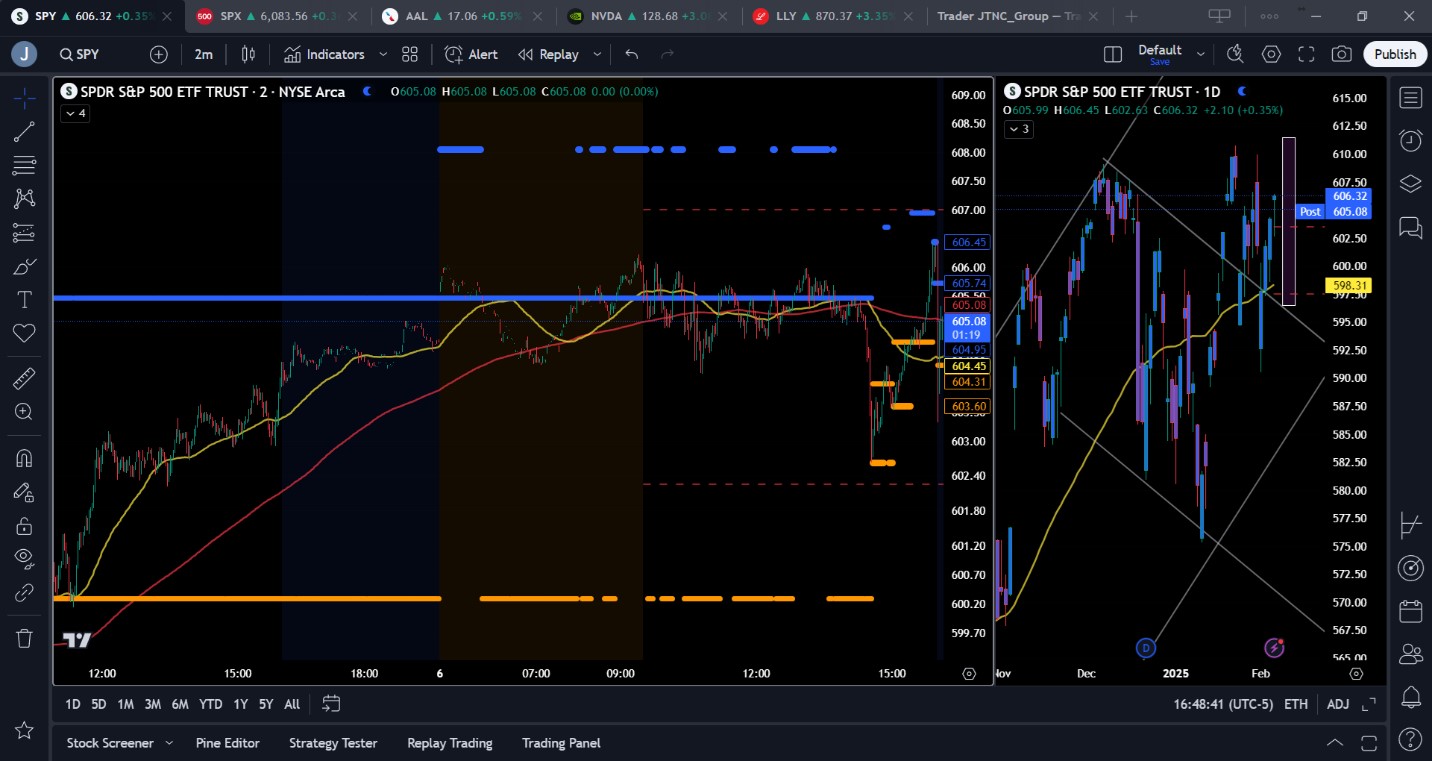The image size is (1432, 761).
Task: Open the Pine Editor tab
Action: pyautogui.click(x=228, y=743)
